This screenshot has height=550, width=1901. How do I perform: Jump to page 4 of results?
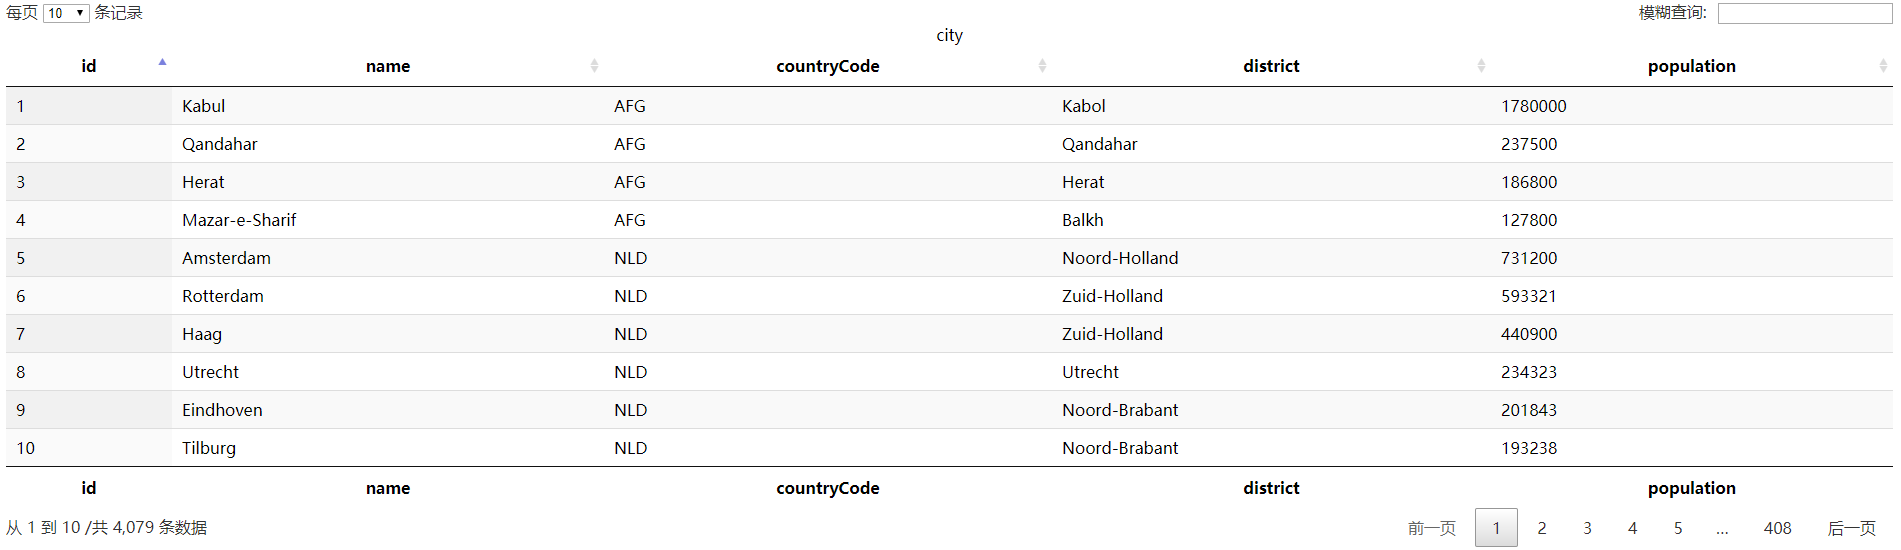(1632, 528)
